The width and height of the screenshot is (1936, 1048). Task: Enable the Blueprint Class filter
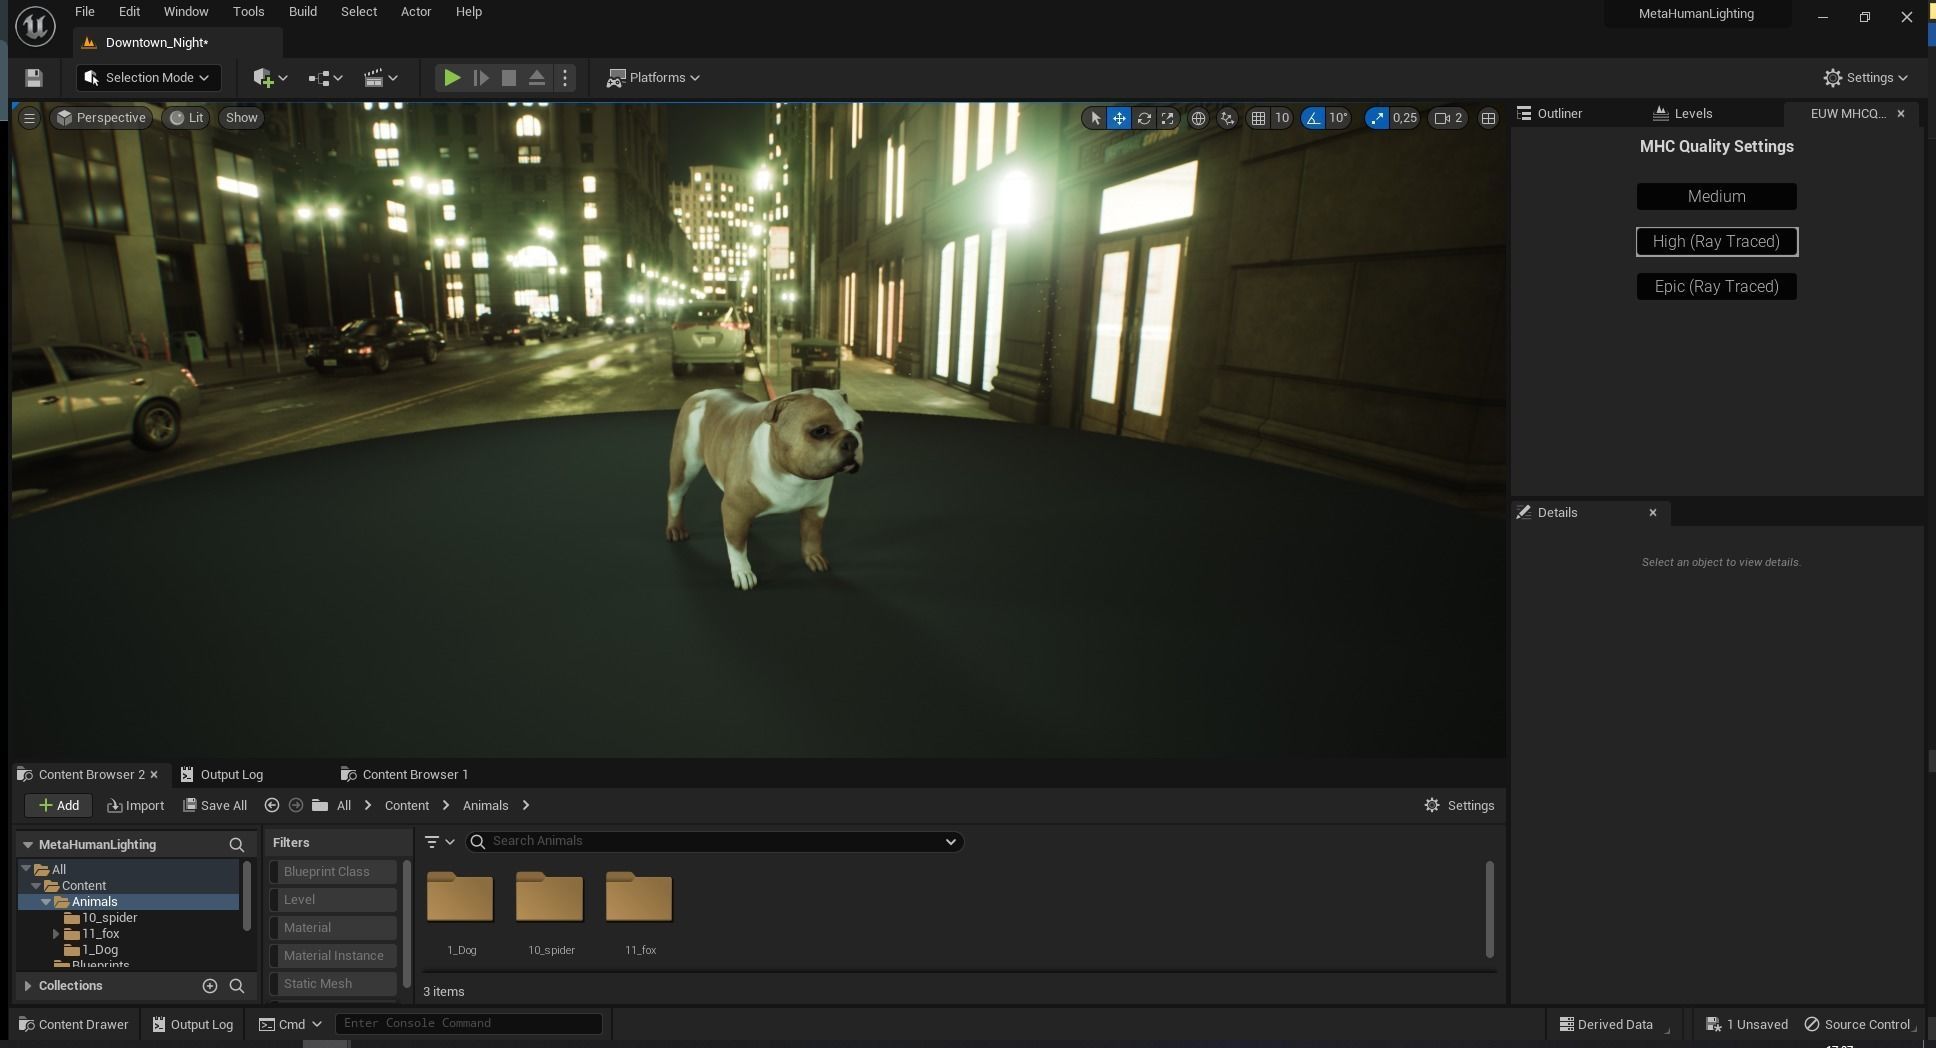tap(334, 872)
